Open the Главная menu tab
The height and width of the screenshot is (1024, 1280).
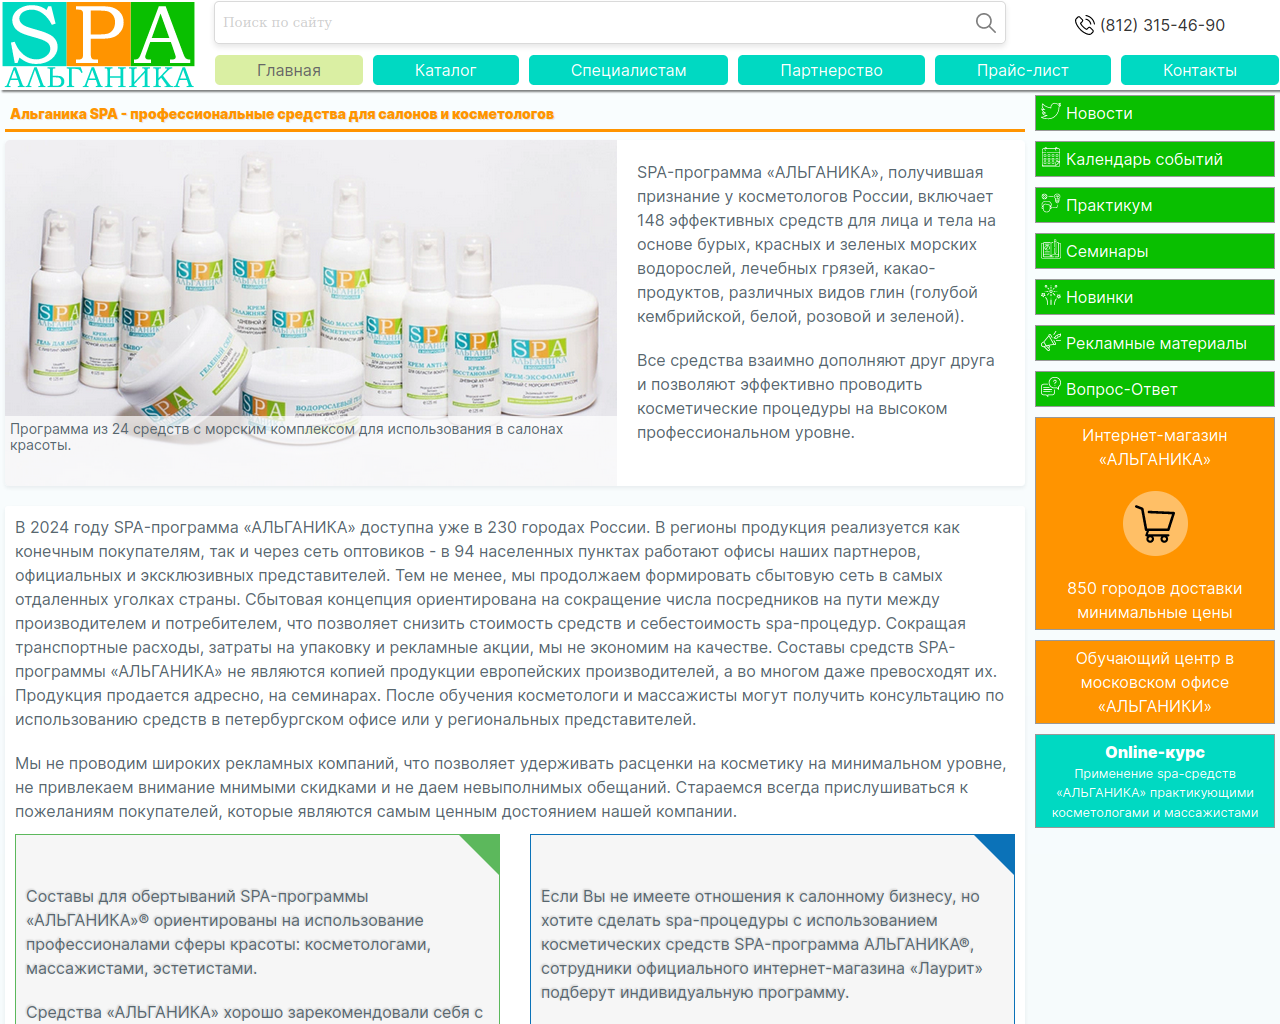(x=289, y=70)
